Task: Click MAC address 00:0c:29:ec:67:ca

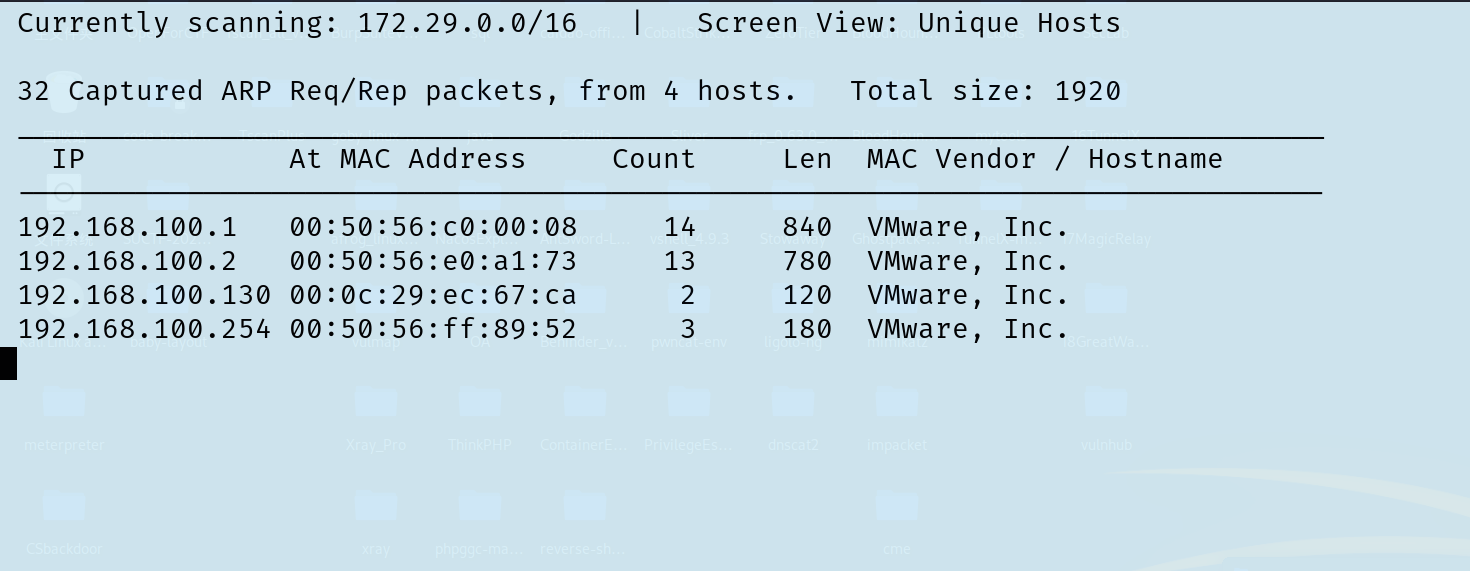Action: pyautogui.click(x=433, y=295)
